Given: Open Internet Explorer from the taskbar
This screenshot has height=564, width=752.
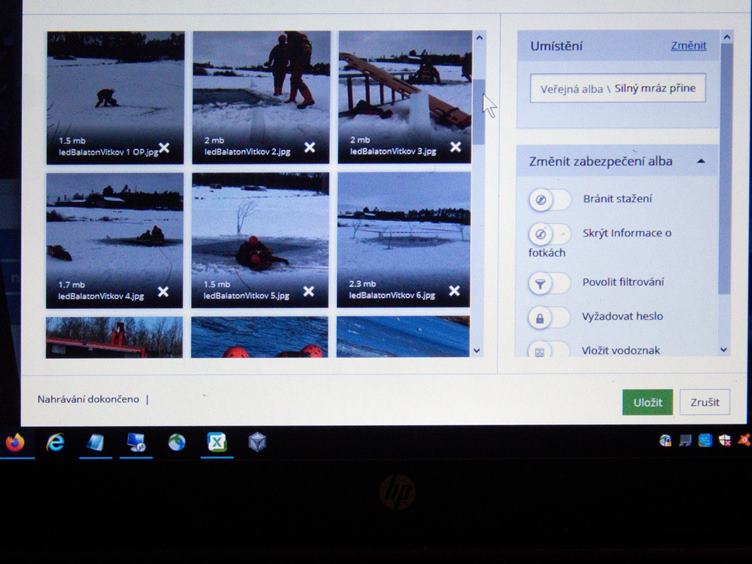Looking at the screenshot, I should click(x=55, y=442).
